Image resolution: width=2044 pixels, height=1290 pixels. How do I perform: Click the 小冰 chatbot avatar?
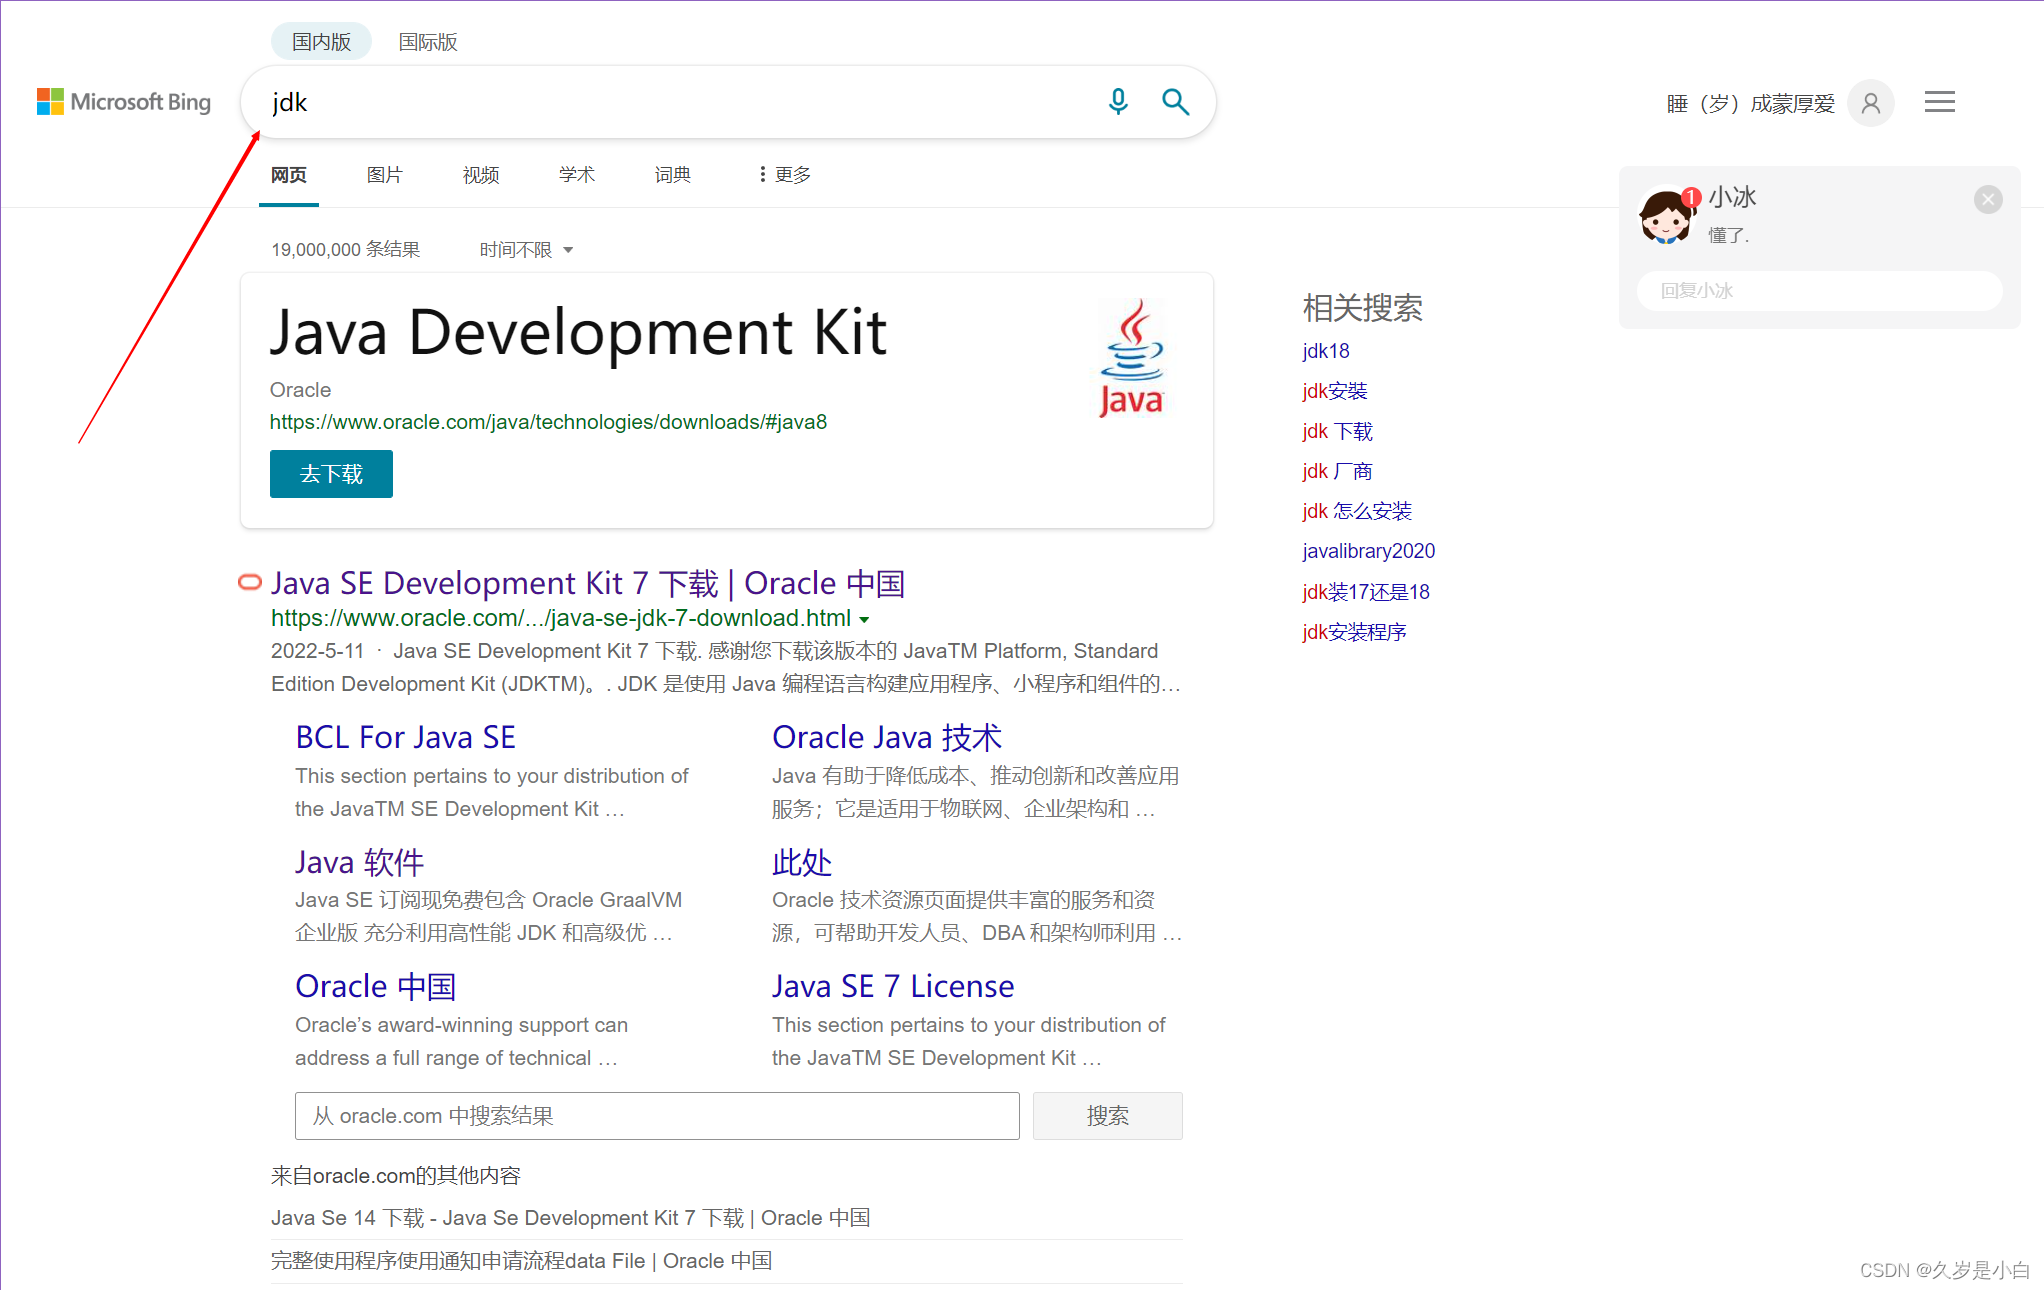point(1666,216)
